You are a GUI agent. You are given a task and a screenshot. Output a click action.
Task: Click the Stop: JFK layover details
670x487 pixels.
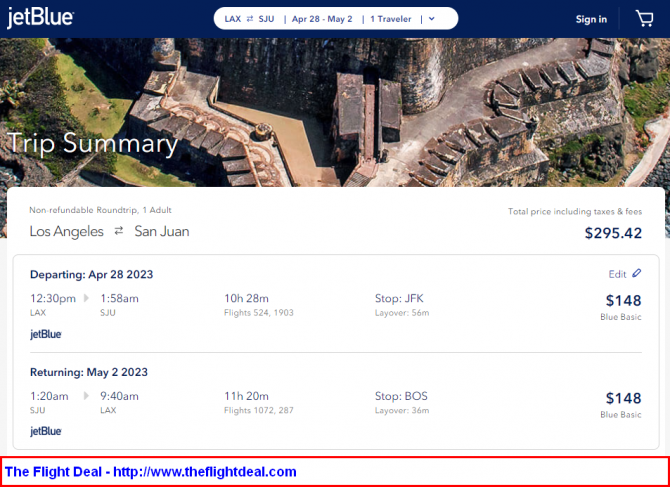pyautogui.click(x=401, y=298)
